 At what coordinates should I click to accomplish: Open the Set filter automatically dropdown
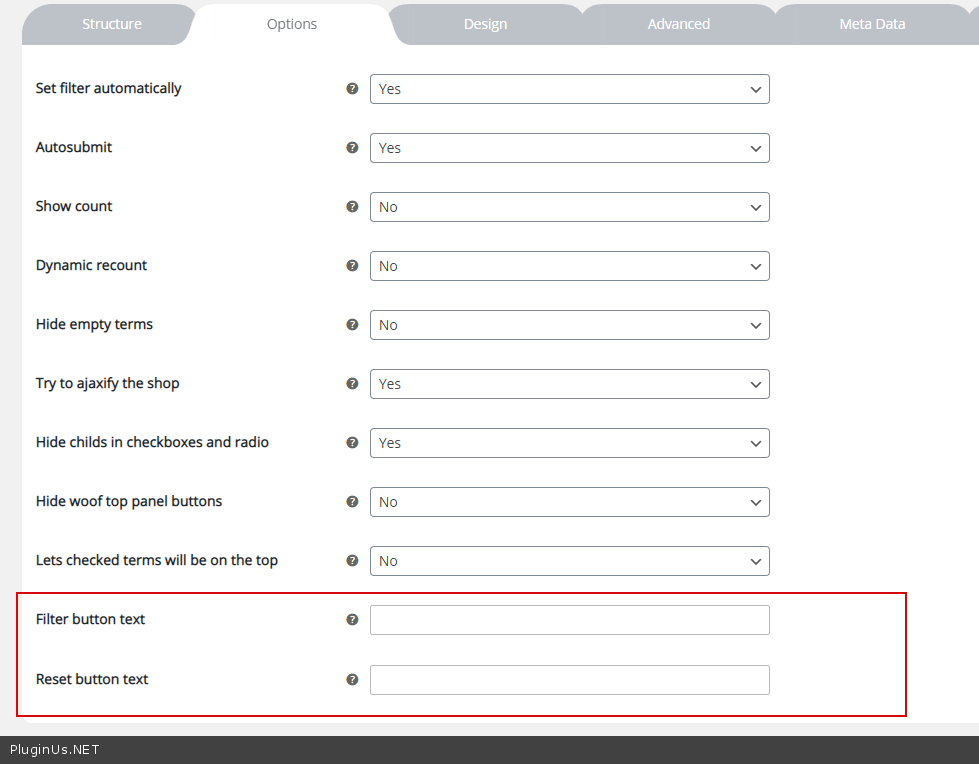click(569, 89)
